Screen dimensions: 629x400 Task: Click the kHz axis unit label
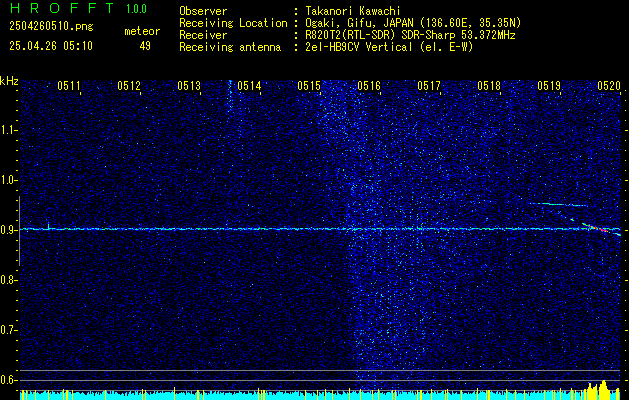tap(9, 81)
